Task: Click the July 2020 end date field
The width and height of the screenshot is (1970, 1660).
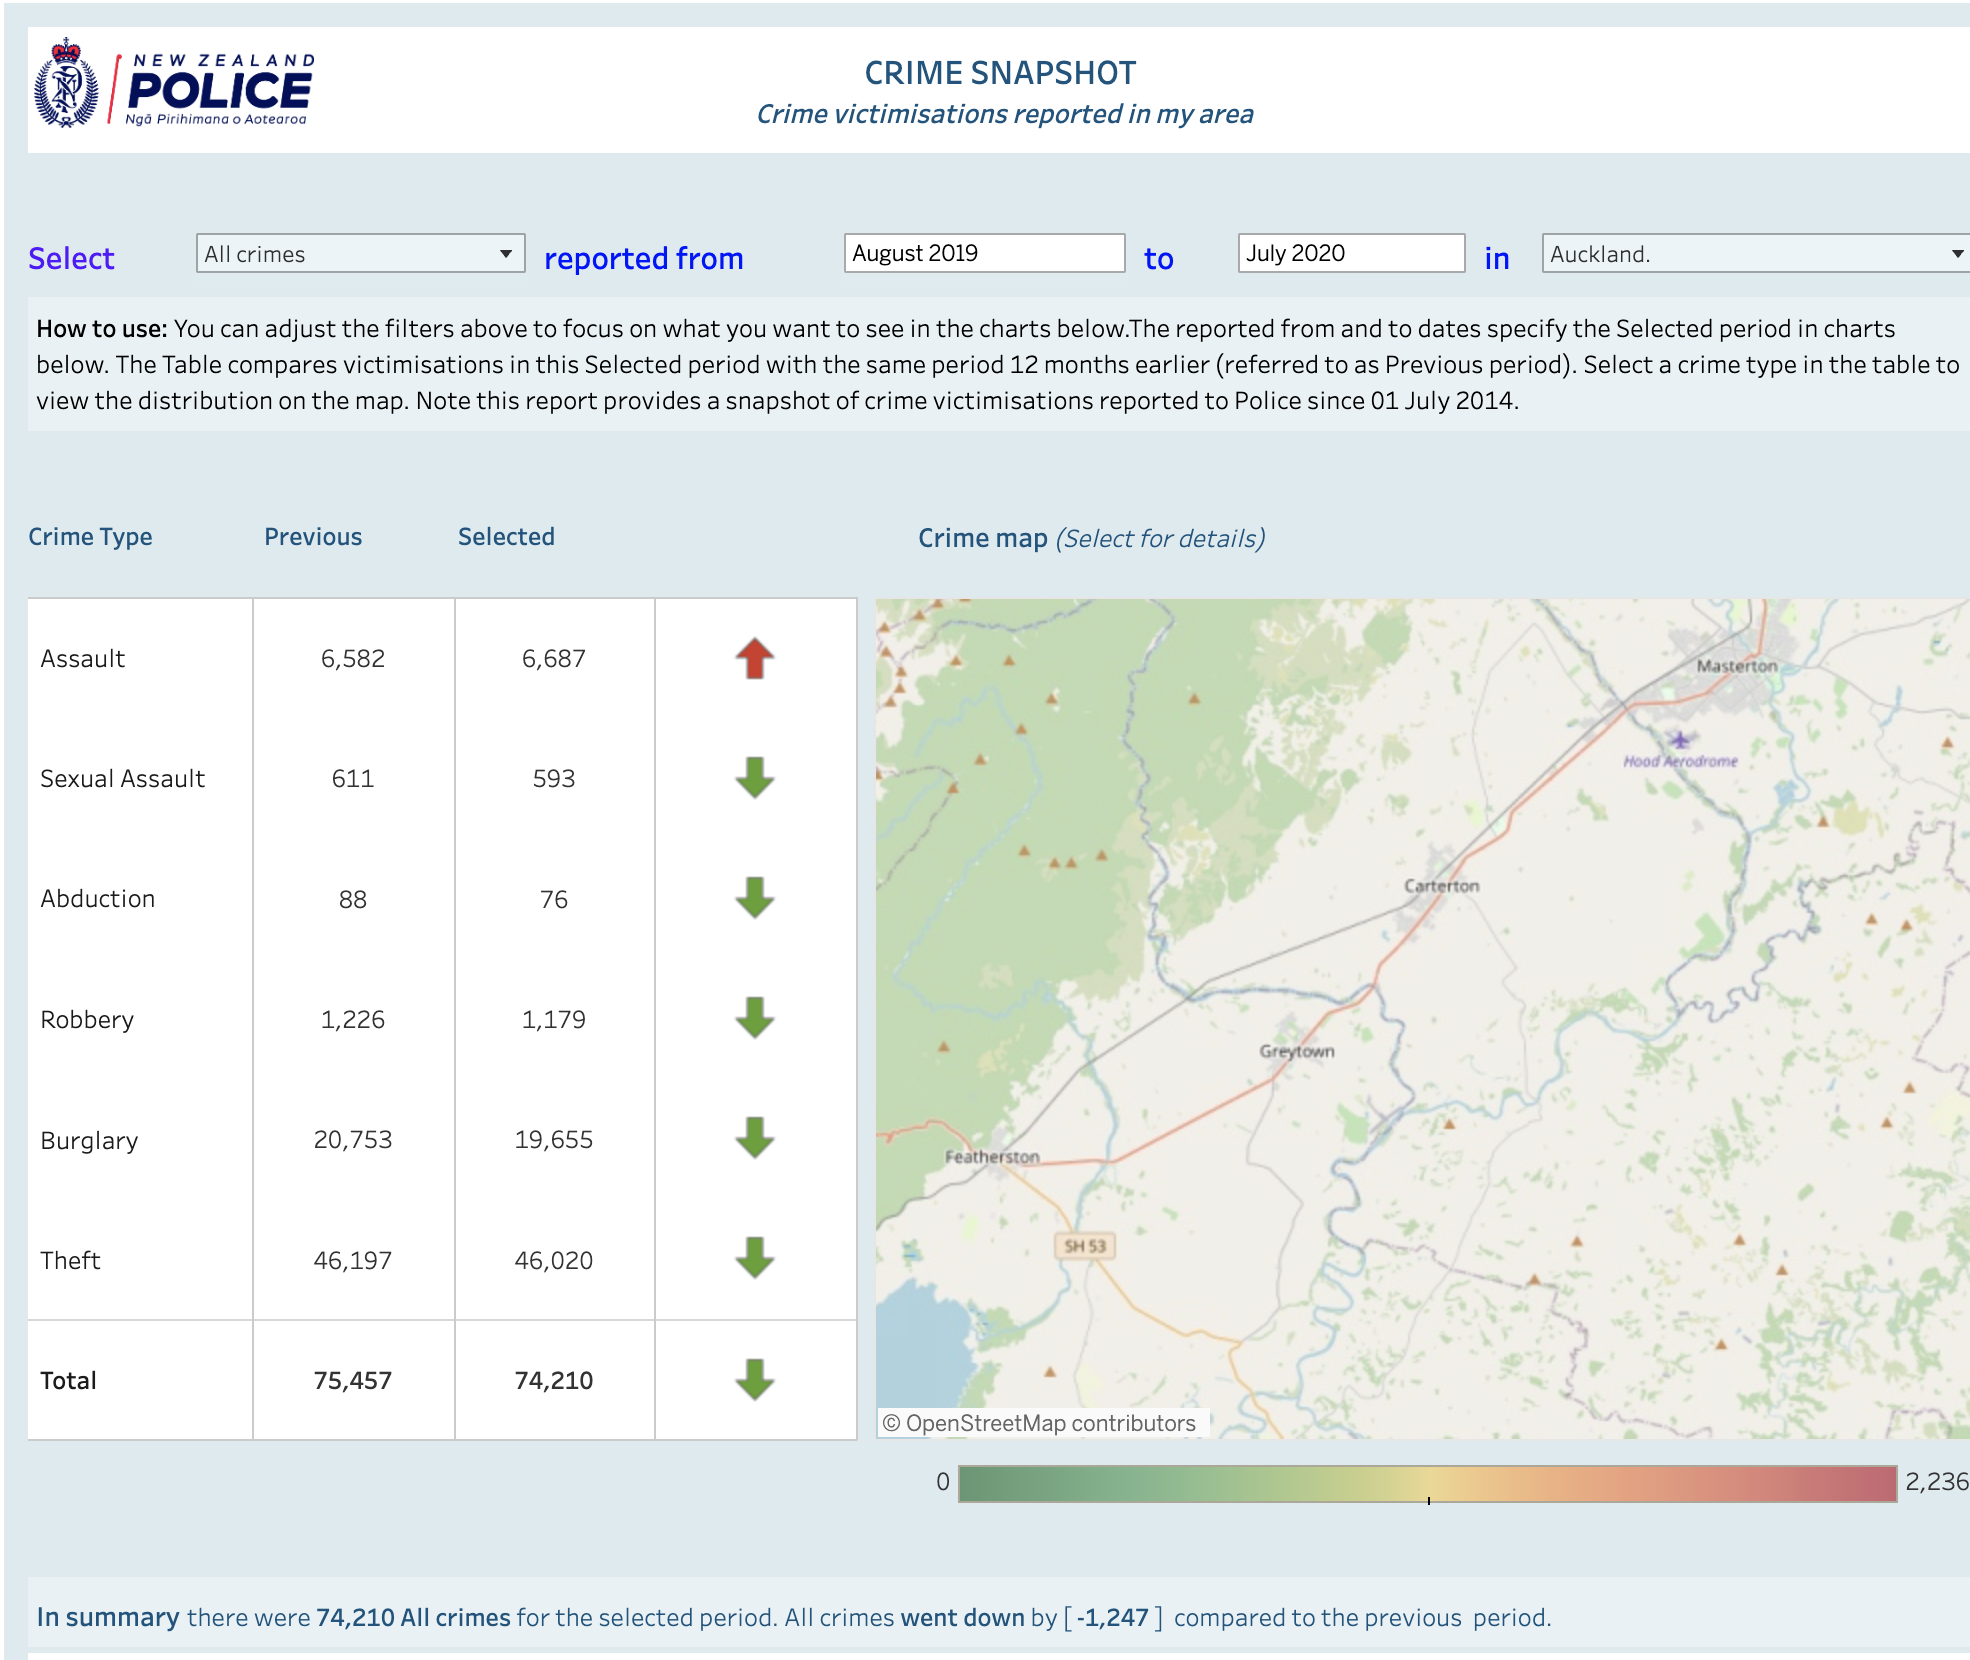Action: click(1351, 253)
